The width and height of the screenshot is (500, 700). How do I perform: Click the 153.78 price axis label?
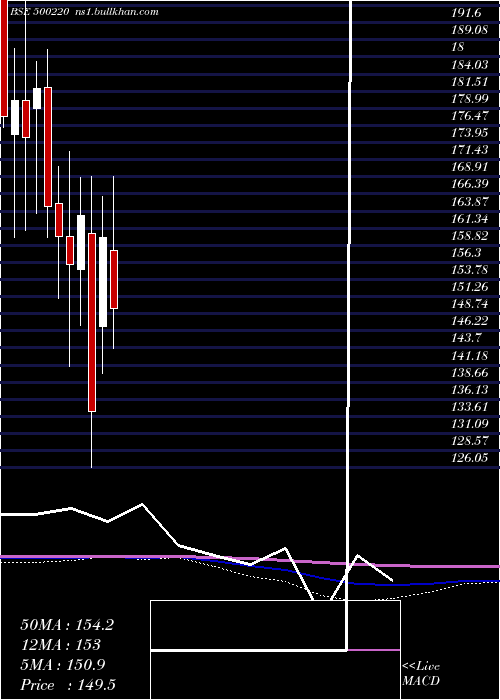pos(470,270)
